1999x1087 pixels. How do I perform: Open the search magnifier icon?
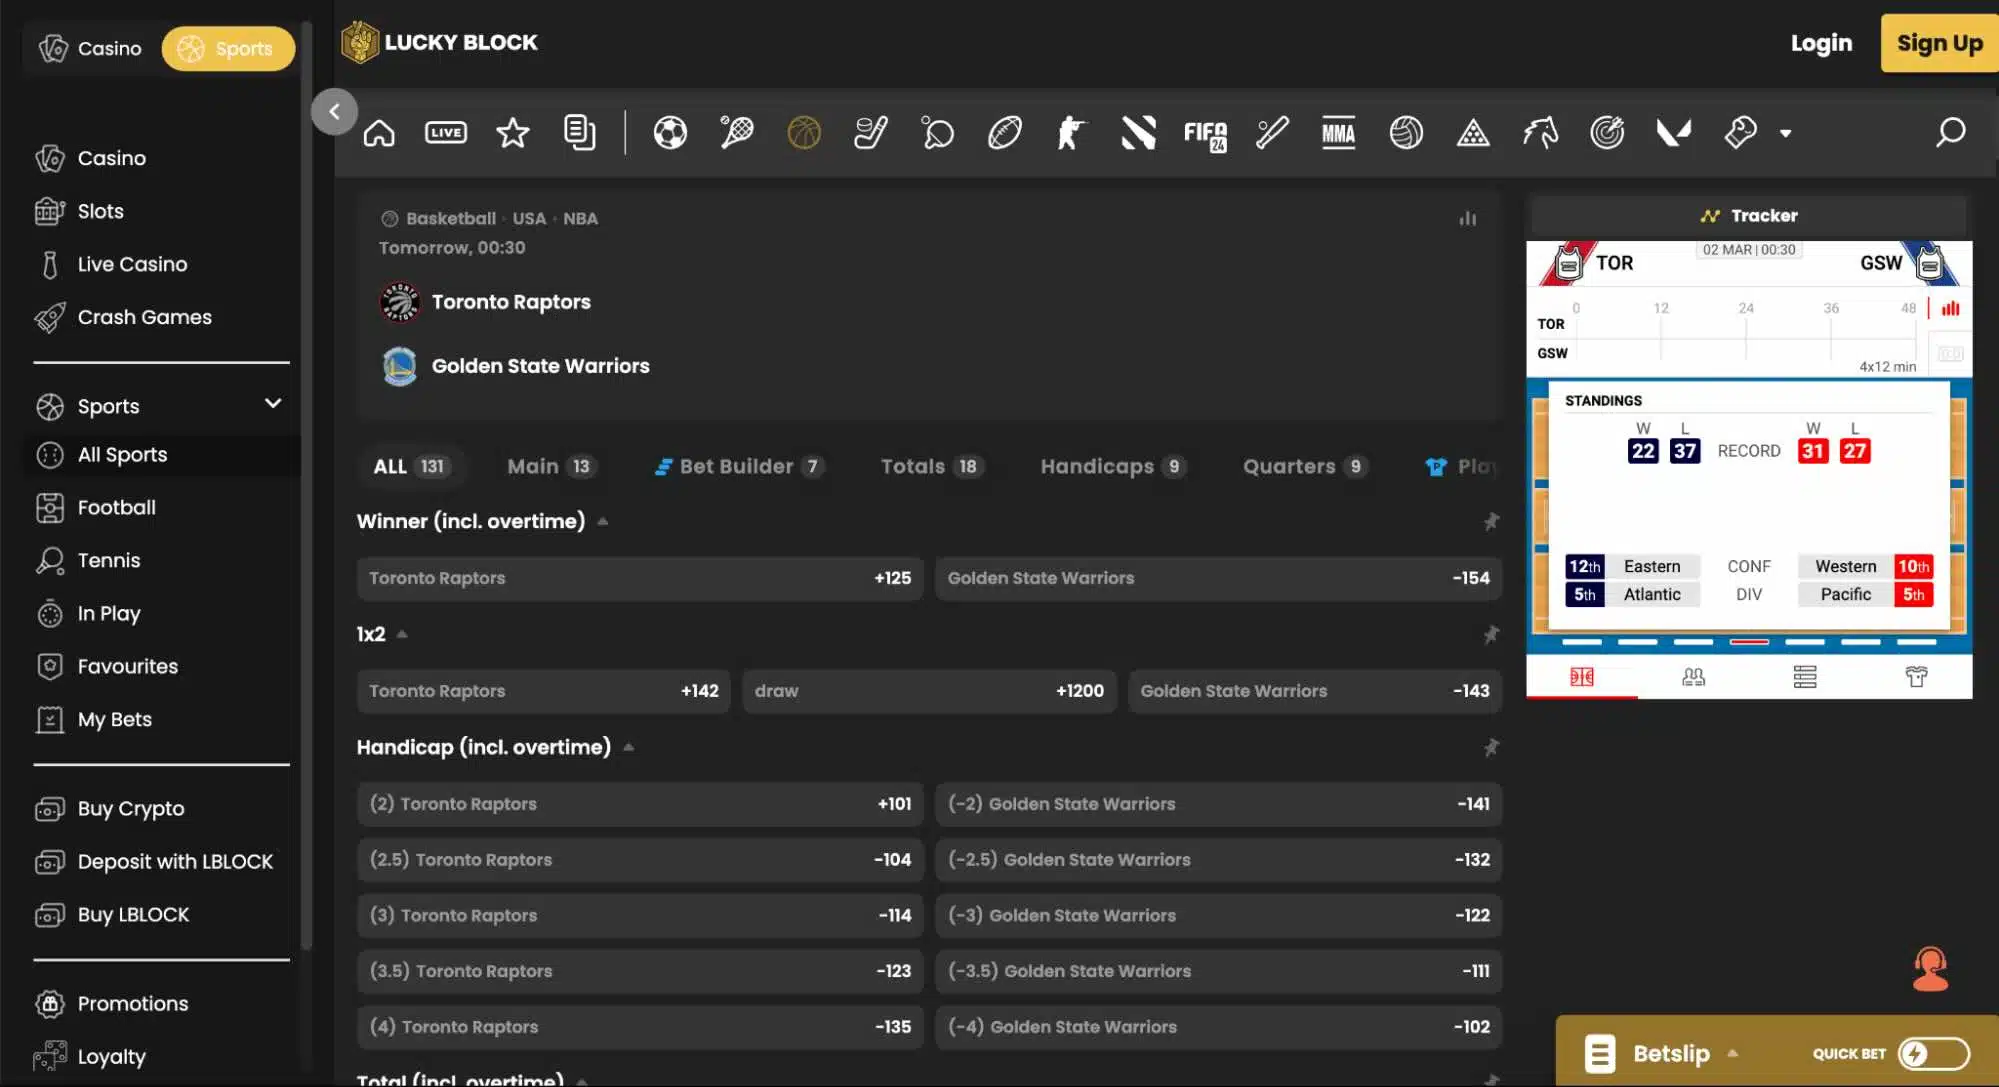1950,133
